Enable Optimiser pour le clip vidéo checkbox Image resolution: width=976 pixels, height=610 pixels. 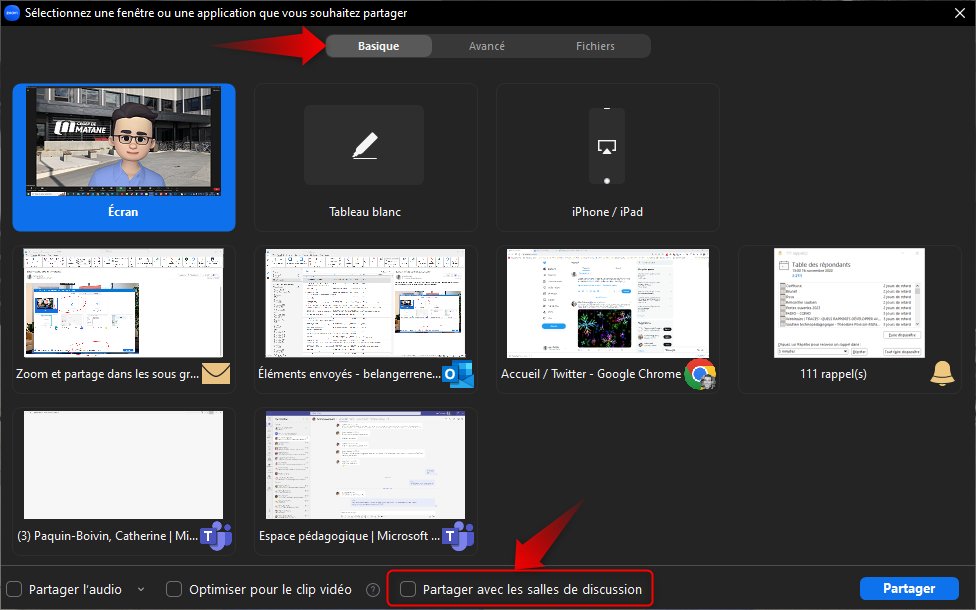coord(174,589)
